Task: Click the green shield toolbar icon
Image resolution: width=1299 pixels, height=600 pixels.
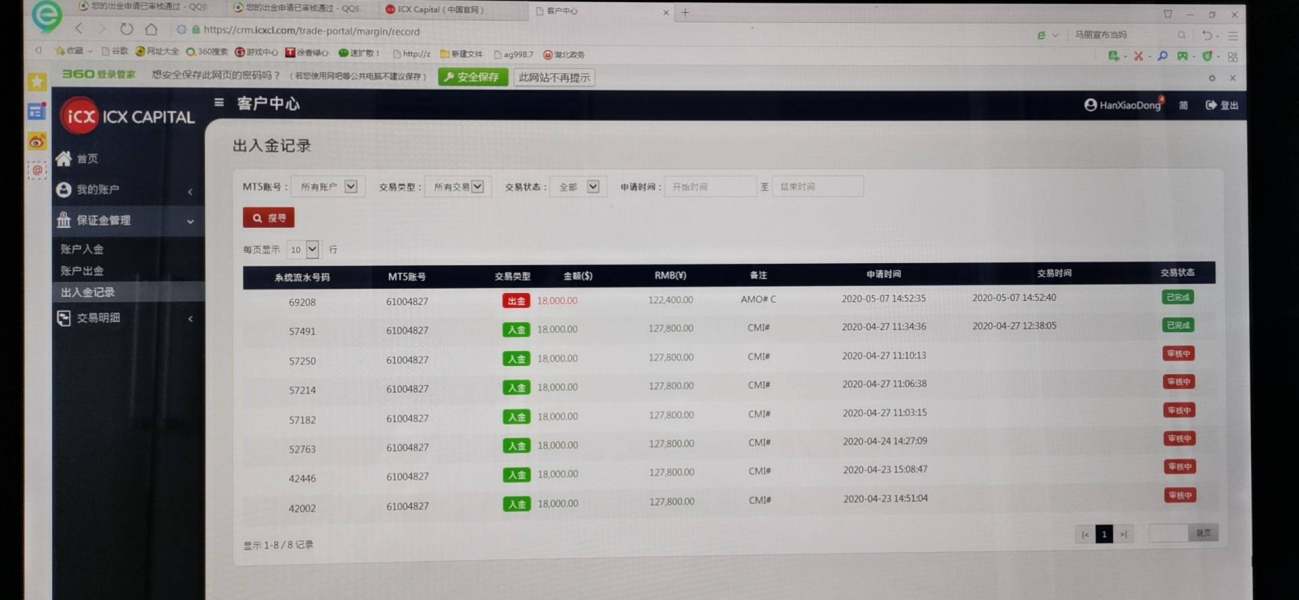Action: [1207, 56]
